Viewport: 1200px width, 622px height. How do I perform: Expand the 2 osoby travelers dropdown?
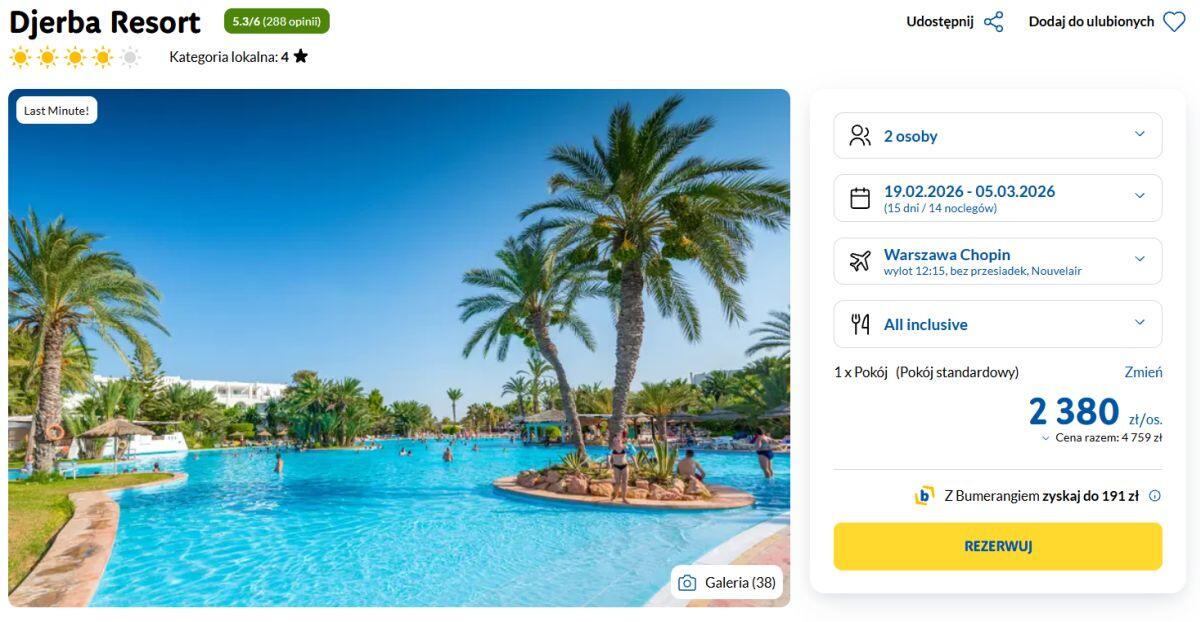(x=1139, y=135)
